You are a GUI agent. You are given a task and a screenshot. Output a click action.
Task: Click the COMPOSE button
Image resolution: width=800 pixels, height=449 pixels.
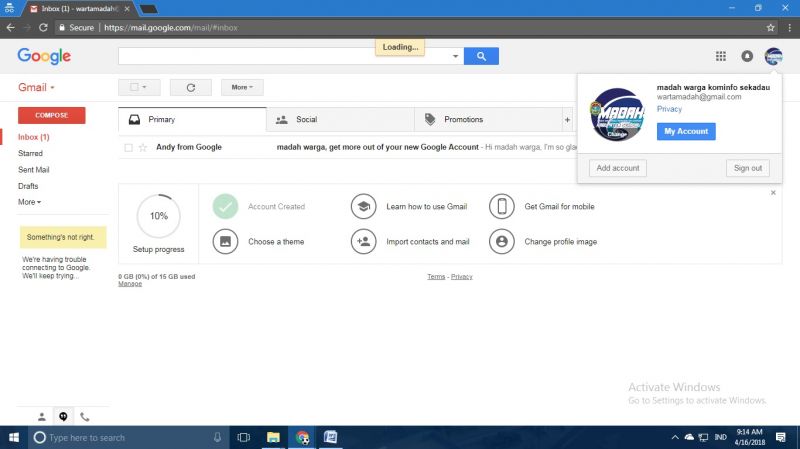tap(52, 115)
